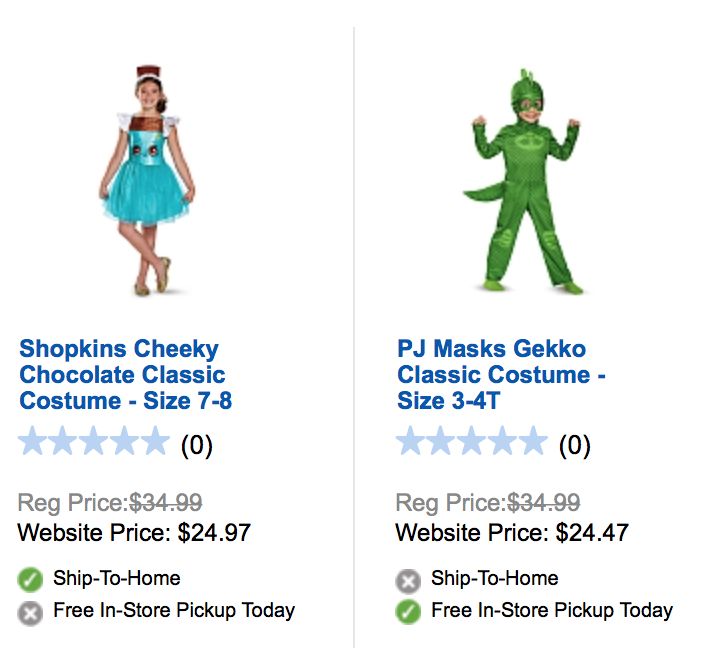Click the Shopkins Website Price $24.97 text

tap(134, 532)
